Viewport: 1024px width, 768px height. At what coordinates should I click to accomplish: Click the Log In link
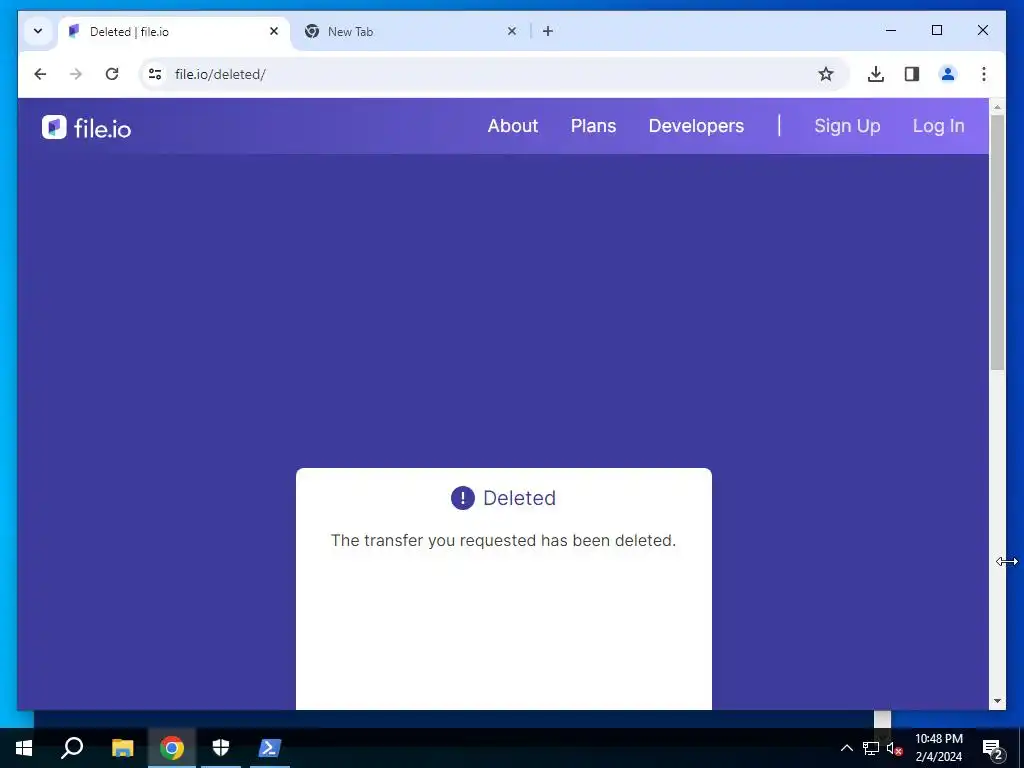[x=938, y=126]
